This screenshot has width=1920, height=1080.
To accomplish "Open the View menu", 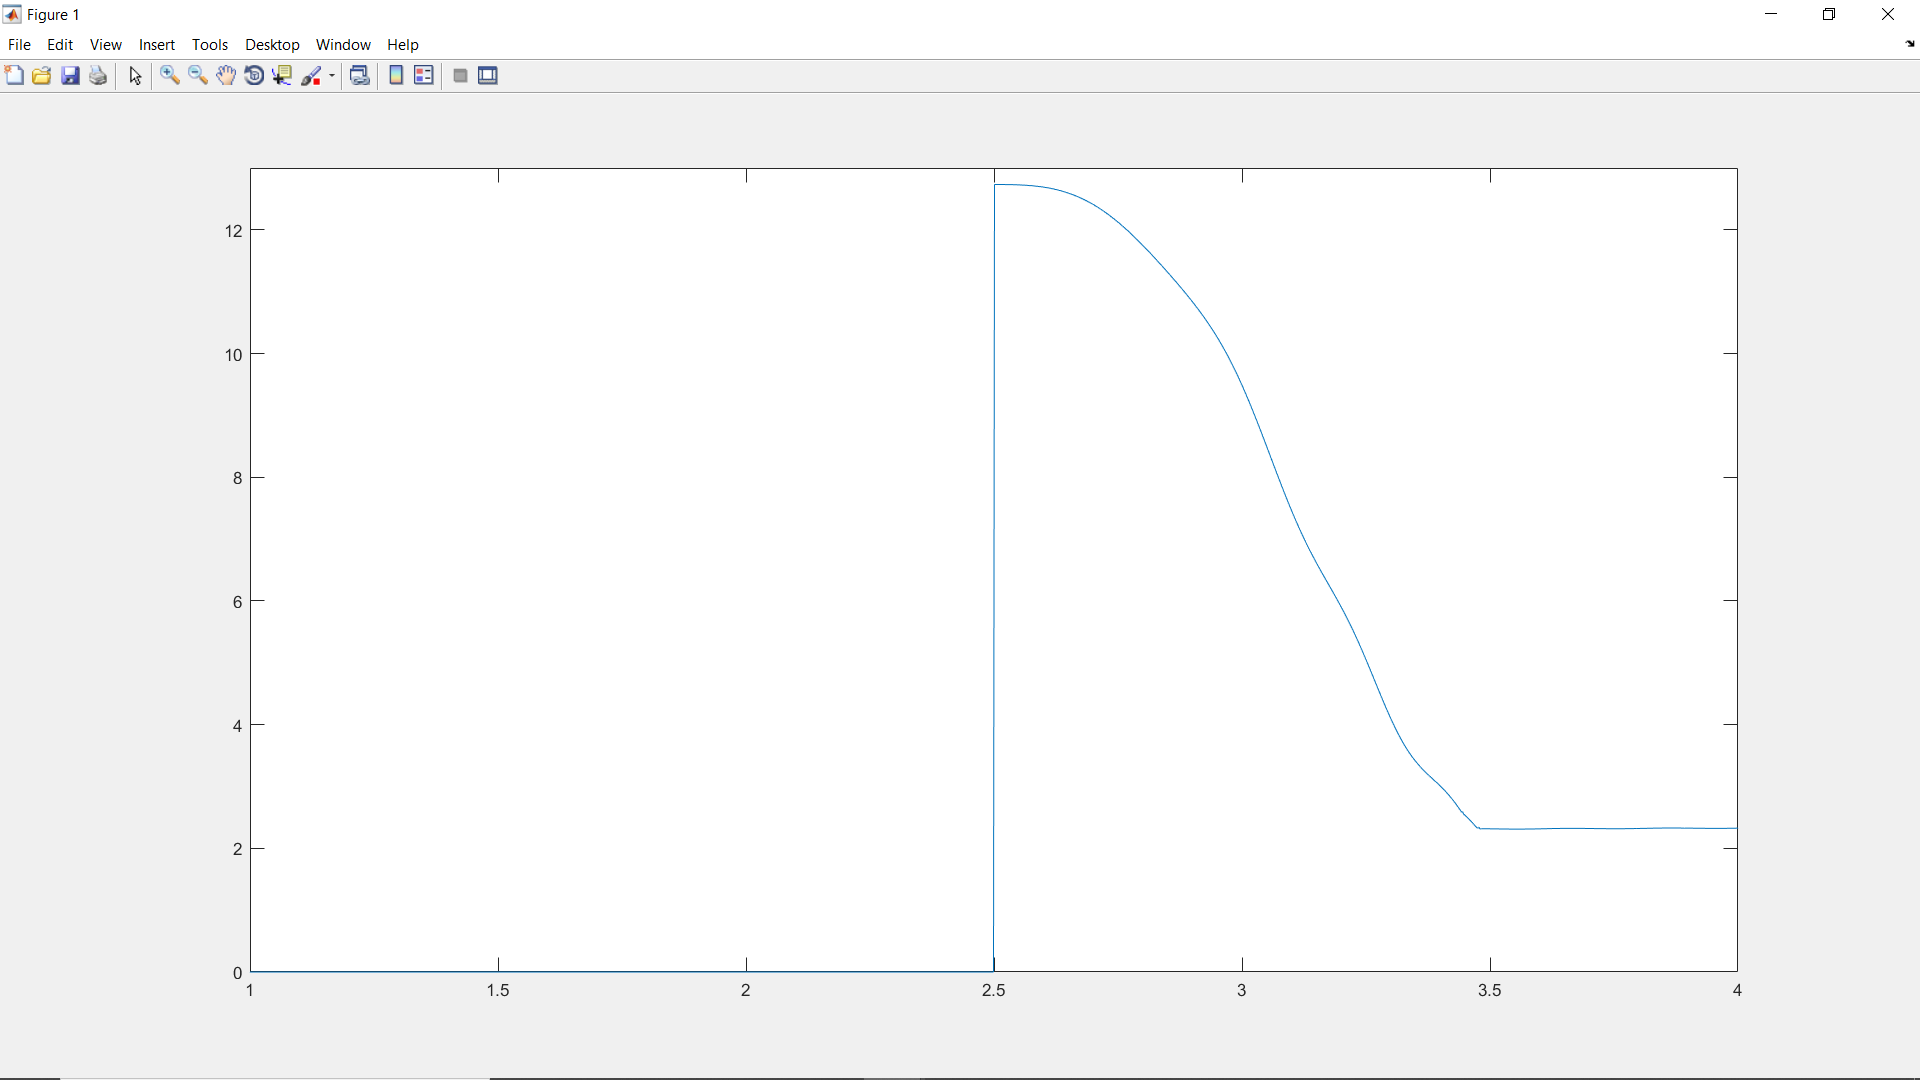I will [x=105, y=45].
